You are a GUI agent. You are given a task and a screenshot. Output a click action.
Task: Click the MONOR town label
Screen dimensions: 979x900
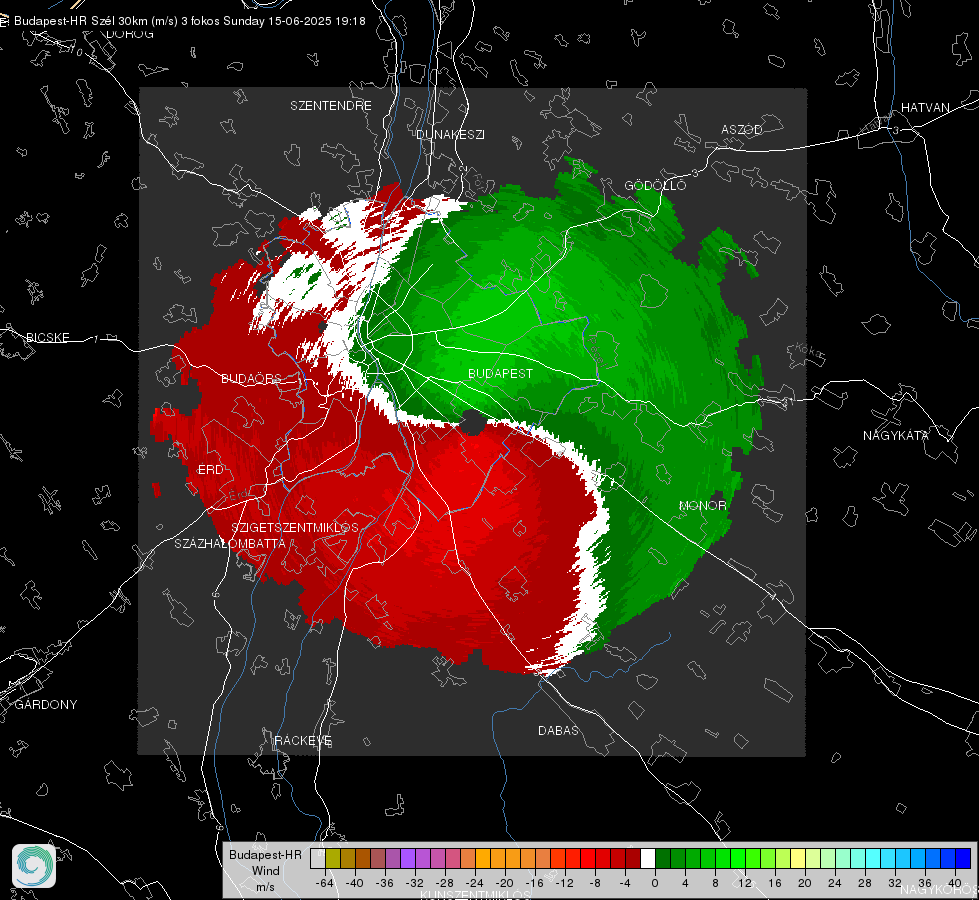tap(702, 505)
